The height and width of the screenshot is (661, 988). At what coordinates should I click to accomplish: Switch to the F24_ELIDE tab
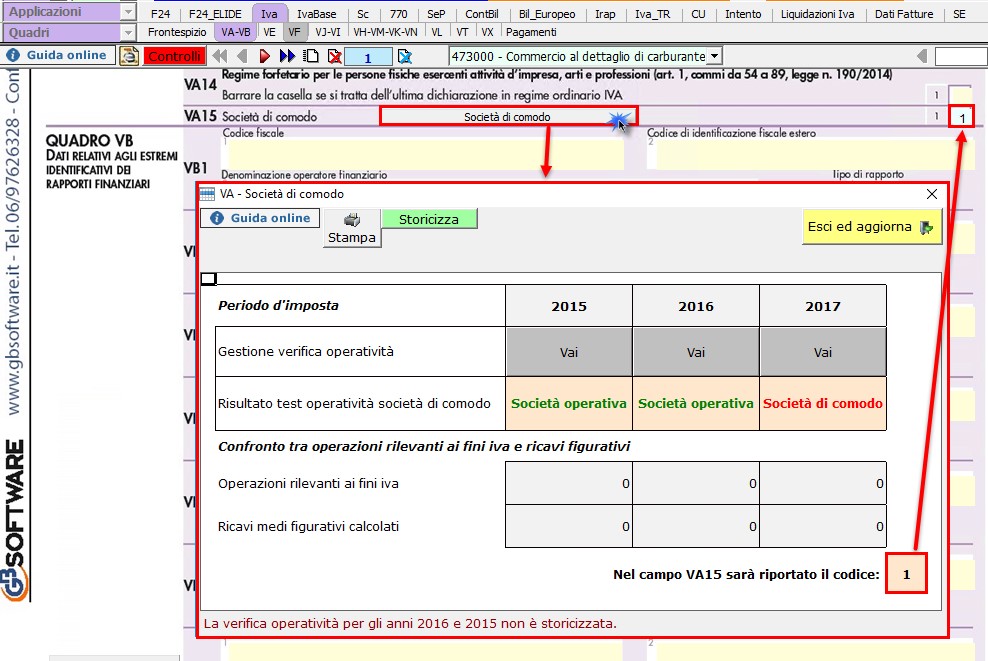pos(215,14)
